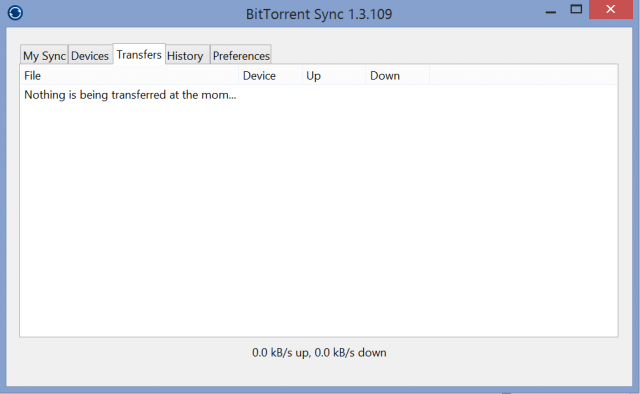The height and width of the screenshot is (394, 640).
Task: Click the BitTorrent Sync app icon in title bar
Action: [x=15, y=12]
